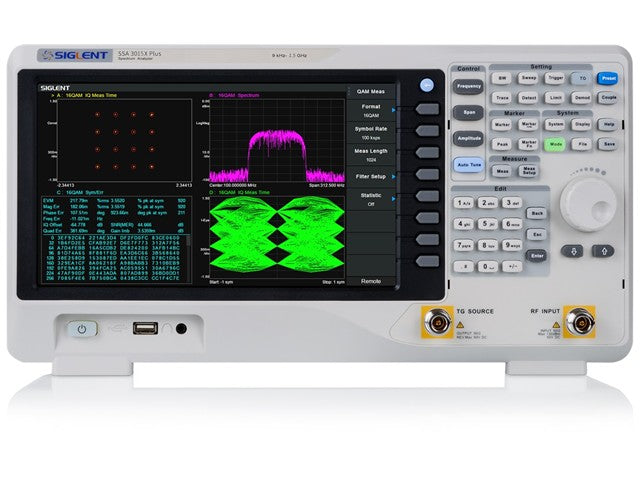This screenshot has width=640, height=480.
Task: Tap the green Mode key
Action: point(556,144)
